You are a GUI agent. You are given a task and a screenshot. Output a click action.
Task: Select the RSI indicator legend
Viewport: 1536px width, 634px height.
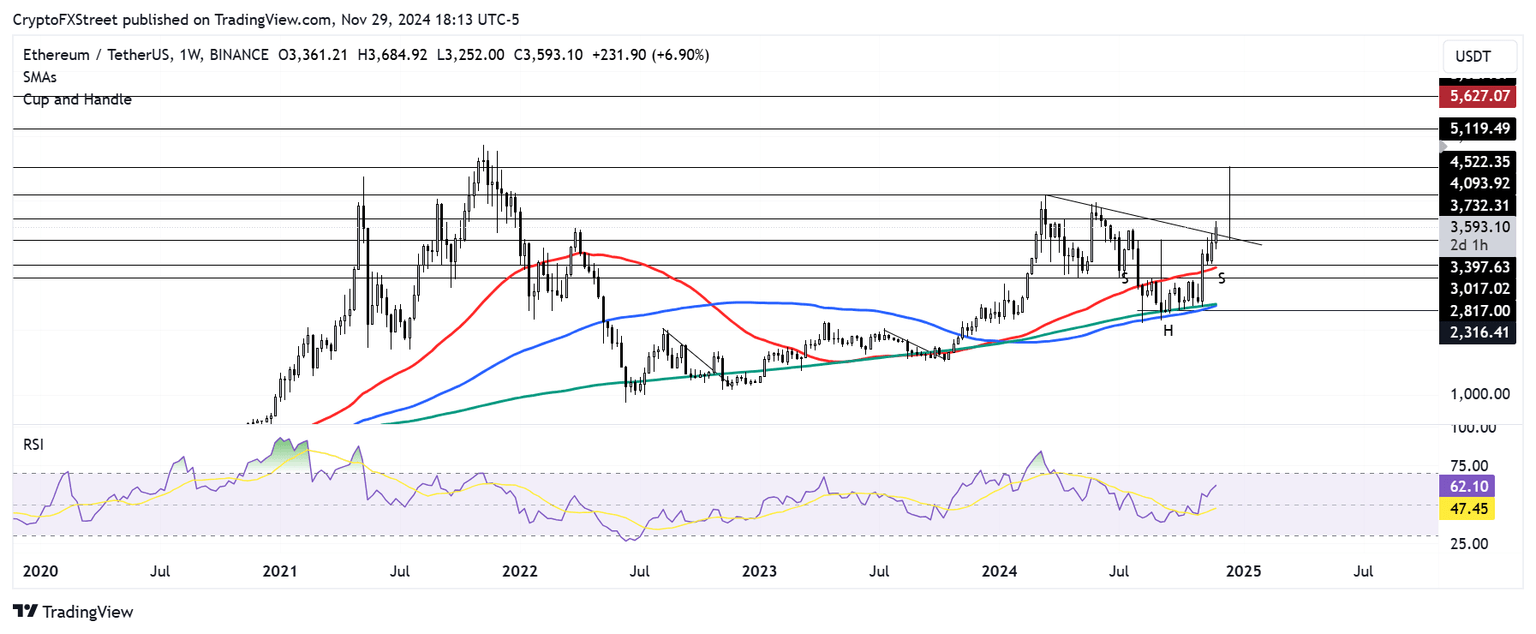[33, 444]
